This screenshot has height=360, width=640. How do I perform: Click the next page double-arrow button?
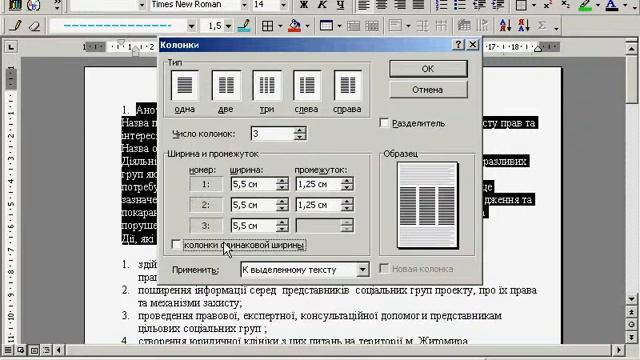pyautogui.click(x=631, y=337)
